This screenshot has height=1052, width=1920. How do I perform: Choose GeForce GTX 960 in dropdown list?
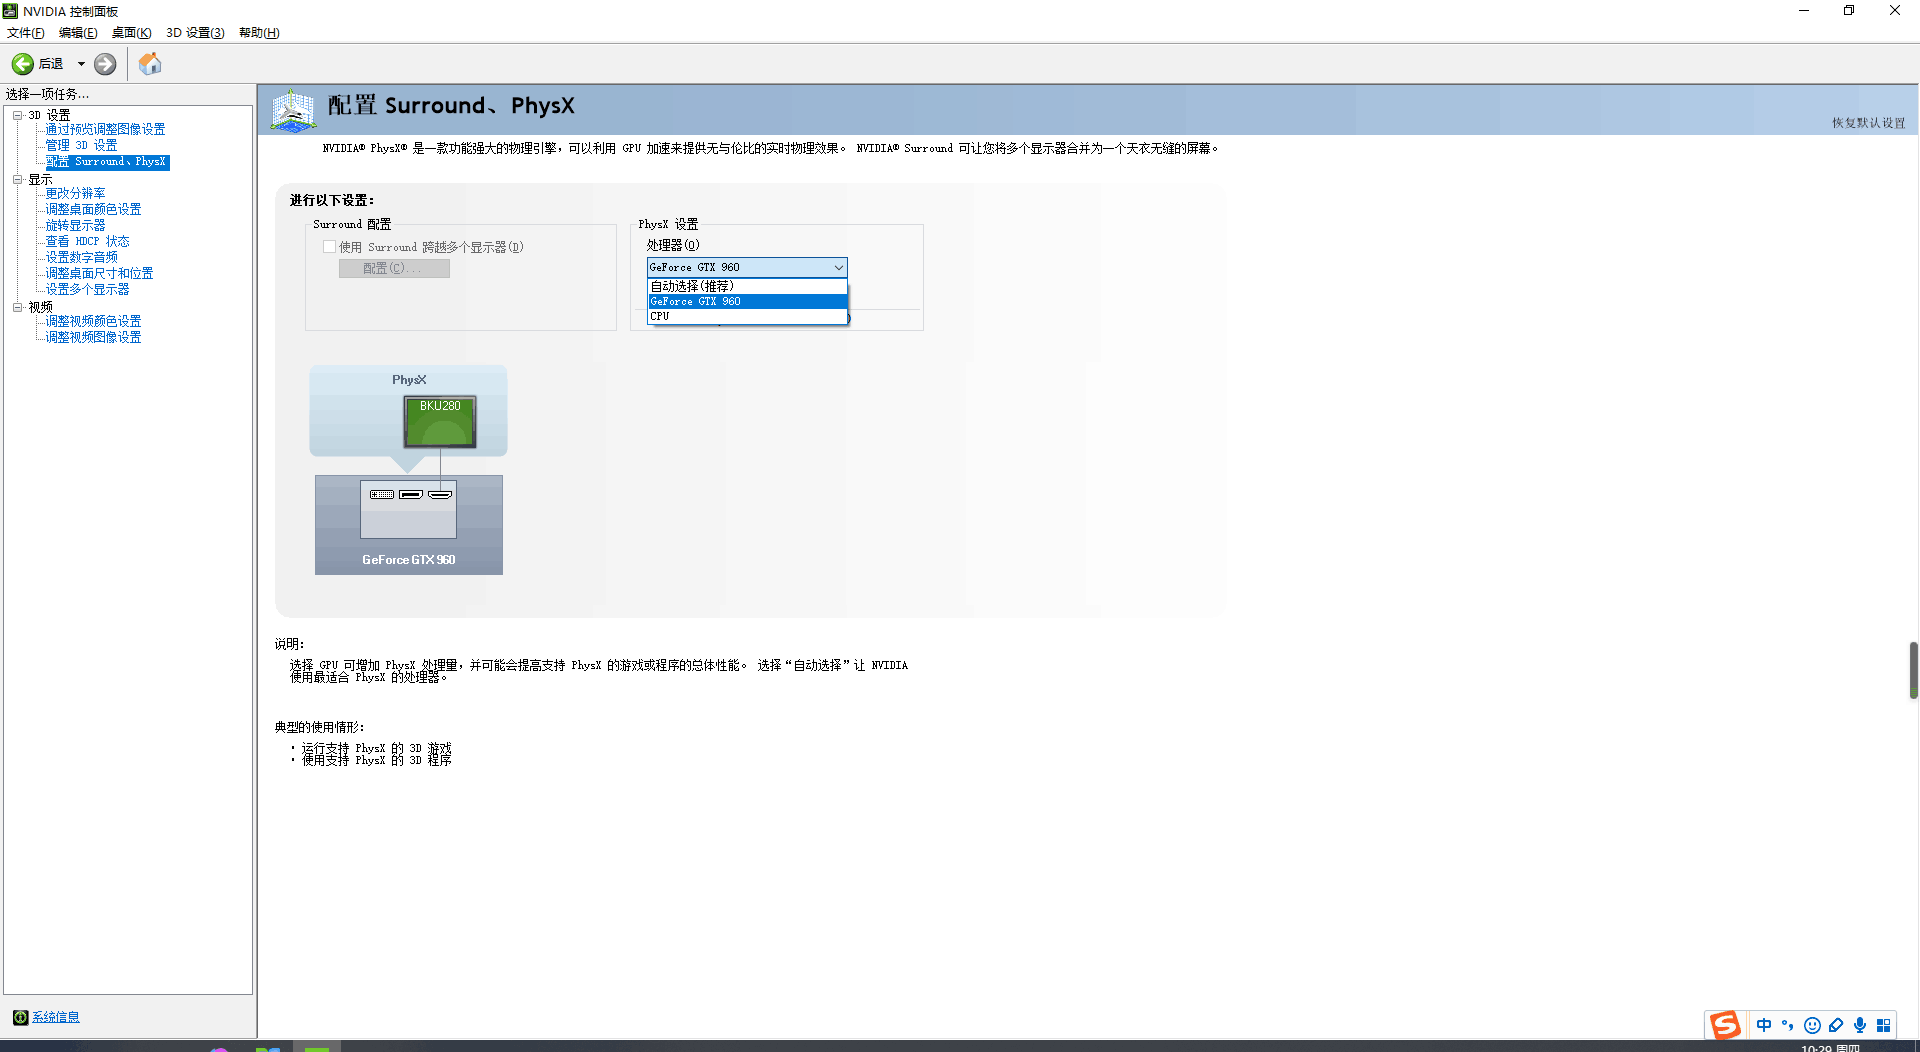tap(747, 302)
